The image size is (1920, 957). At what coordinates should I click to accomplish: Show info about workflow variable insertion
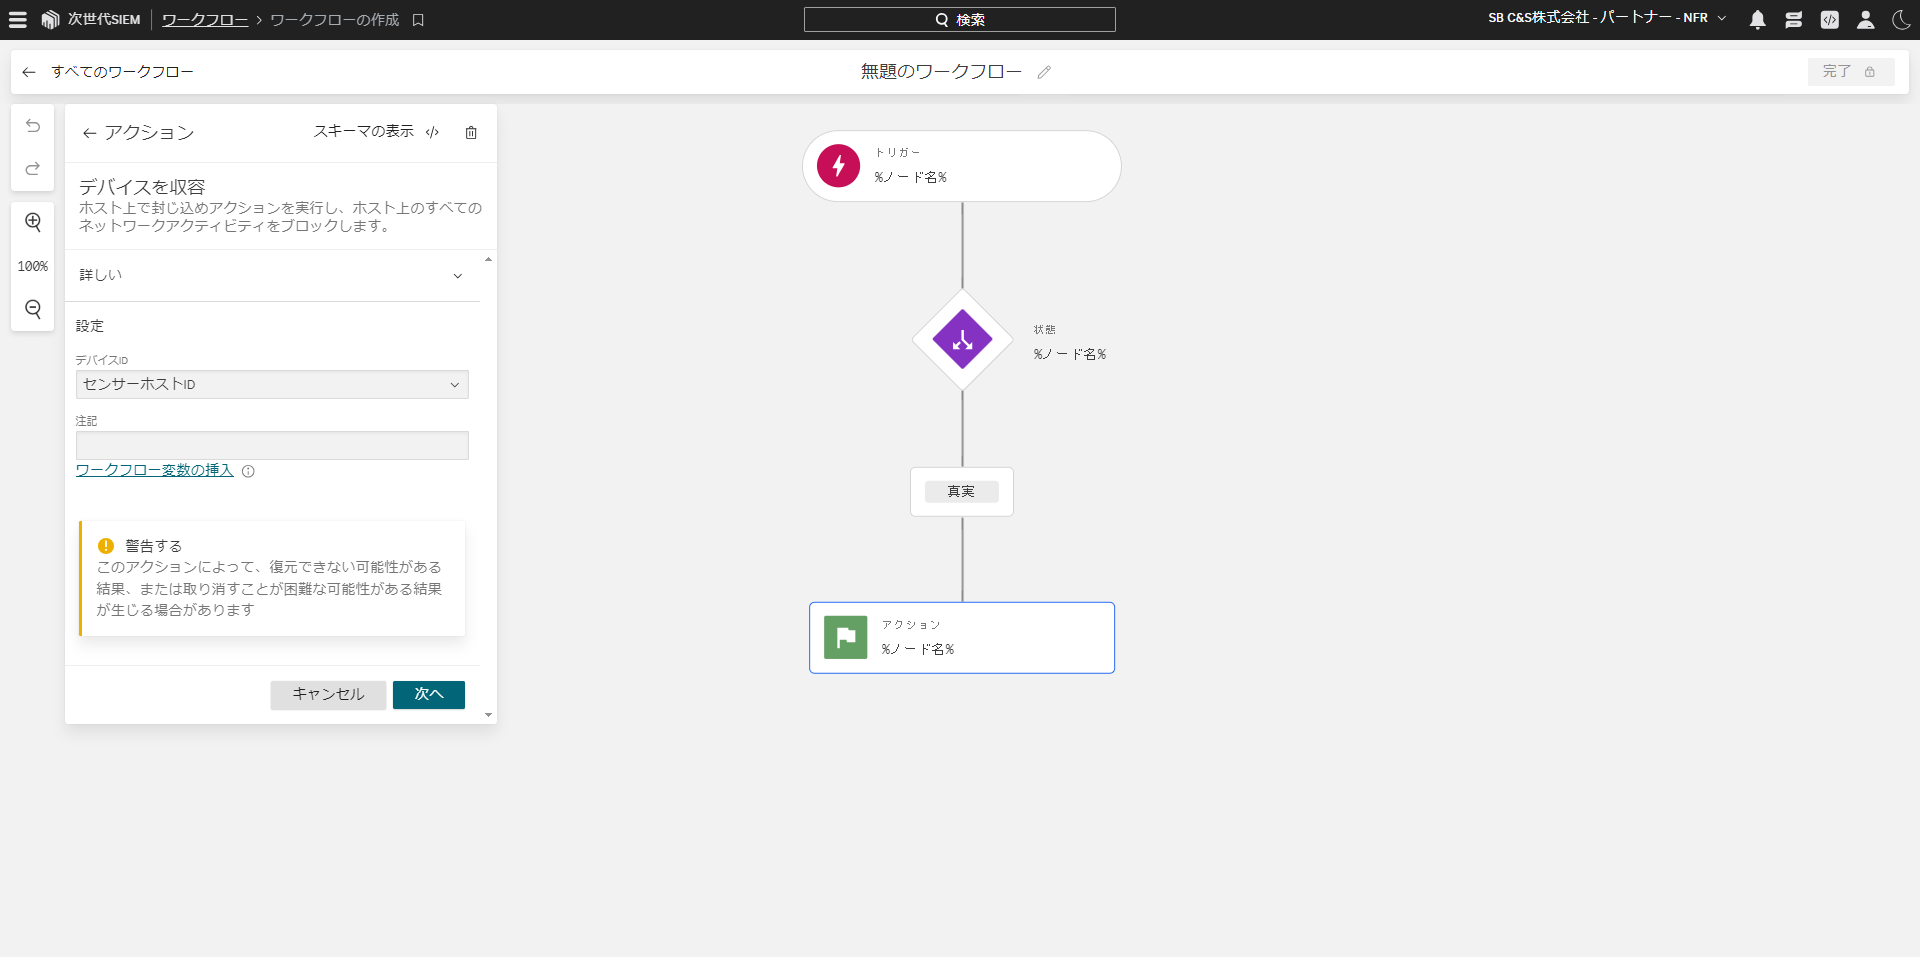(248, 471)
